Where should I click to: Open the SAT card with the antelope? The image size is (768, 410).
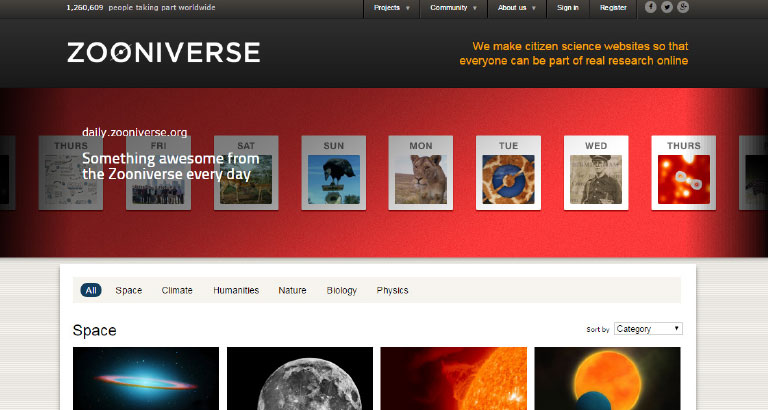tap(246, 173)
